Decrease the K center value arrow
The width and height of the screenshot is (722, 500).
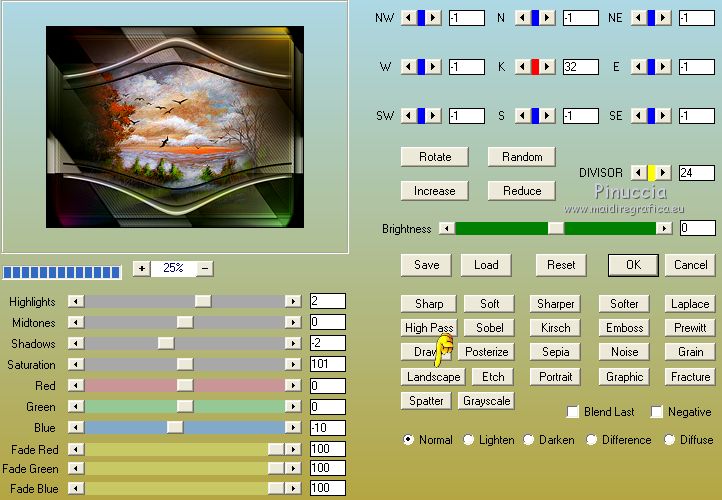pyautogui.click(x=522, y=67)
